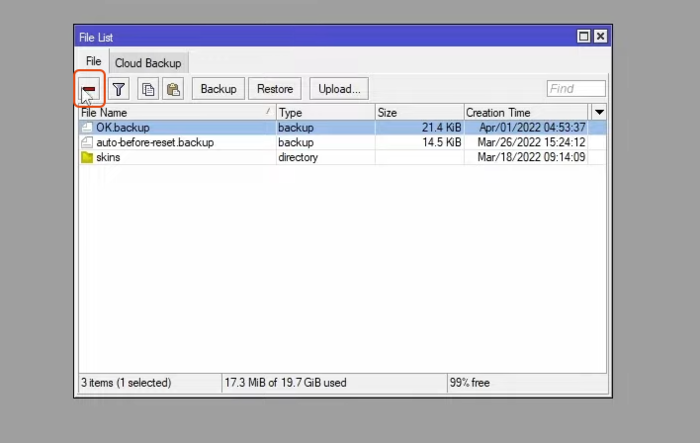Click the Paste clipboard icon
Screen dimensions: 700x443
click(x=173, y=89)
